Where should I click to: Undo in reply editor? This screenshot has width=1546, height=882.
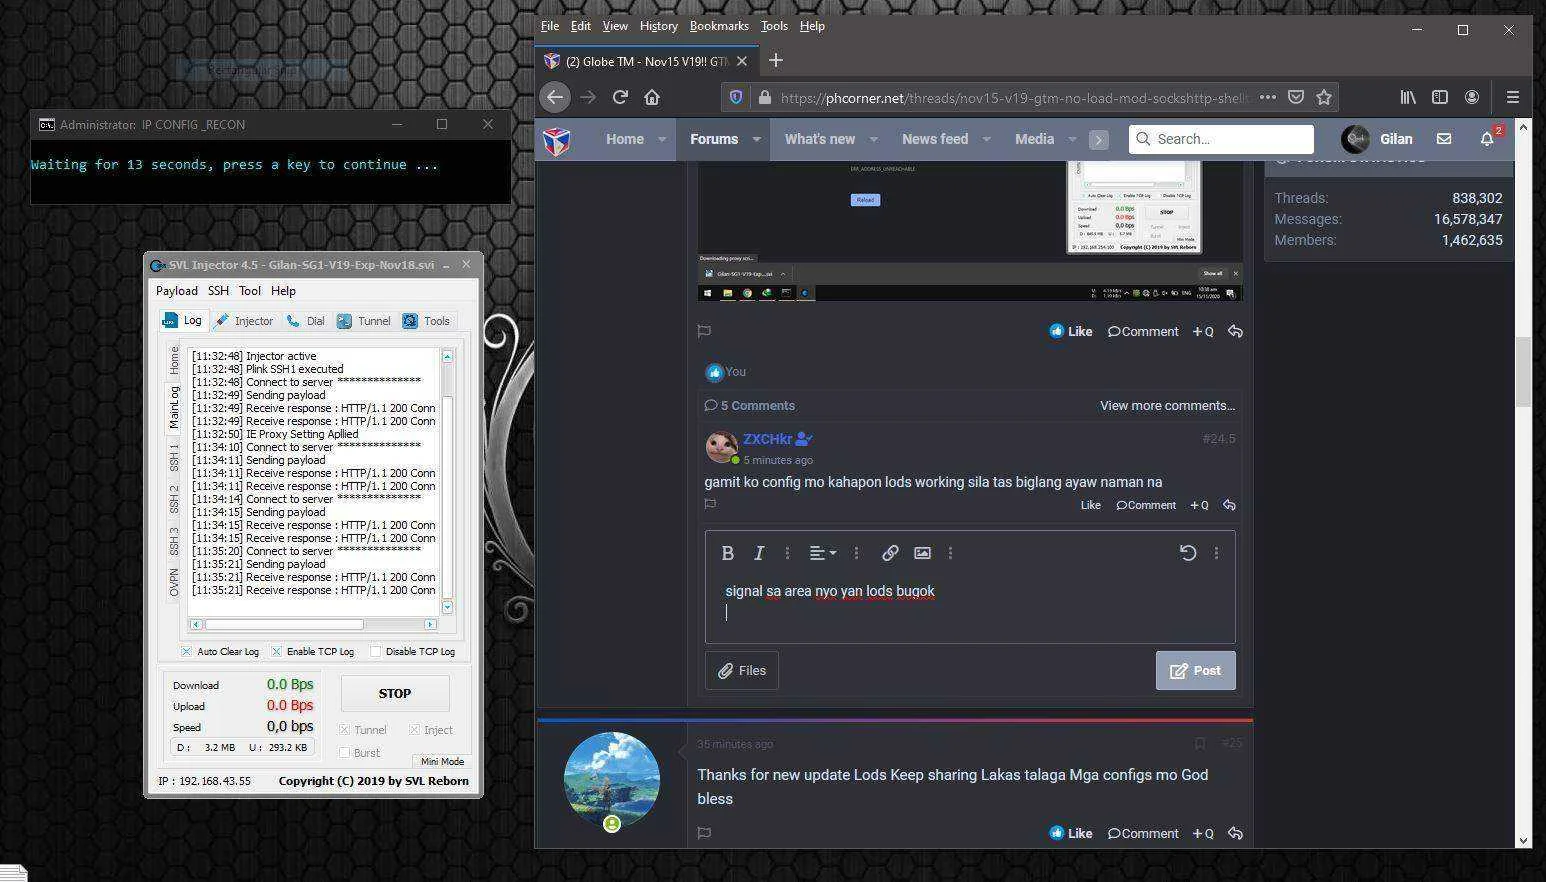tap(1188, 552)
